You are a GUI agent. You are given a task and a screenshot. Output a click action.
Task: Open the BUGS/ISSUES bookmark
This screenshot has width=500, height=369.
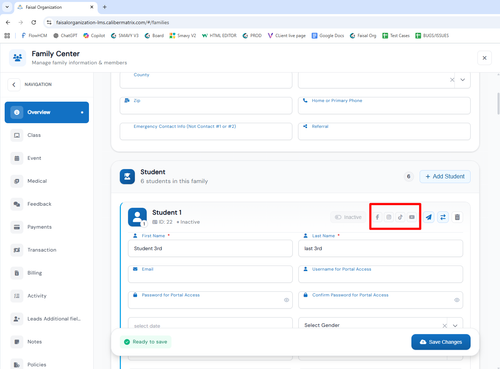(x=432, y=36)
